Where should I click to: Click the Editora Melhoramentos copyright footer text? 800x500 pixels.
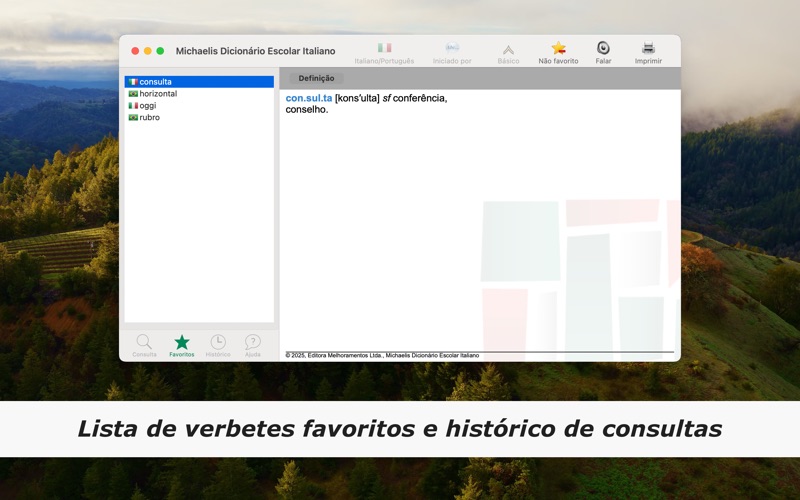coord(382,356)
